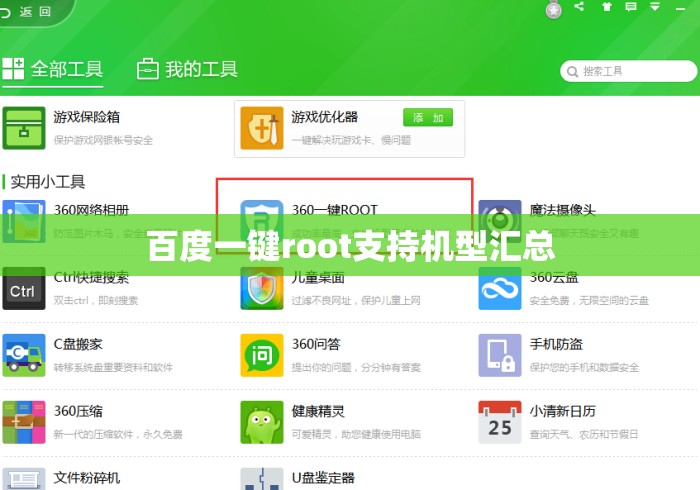Image resolution: width=700 pixels, height=490 pixels.
Task: Click the magnifier icon in search box
Action: click(x=572, y=71)
